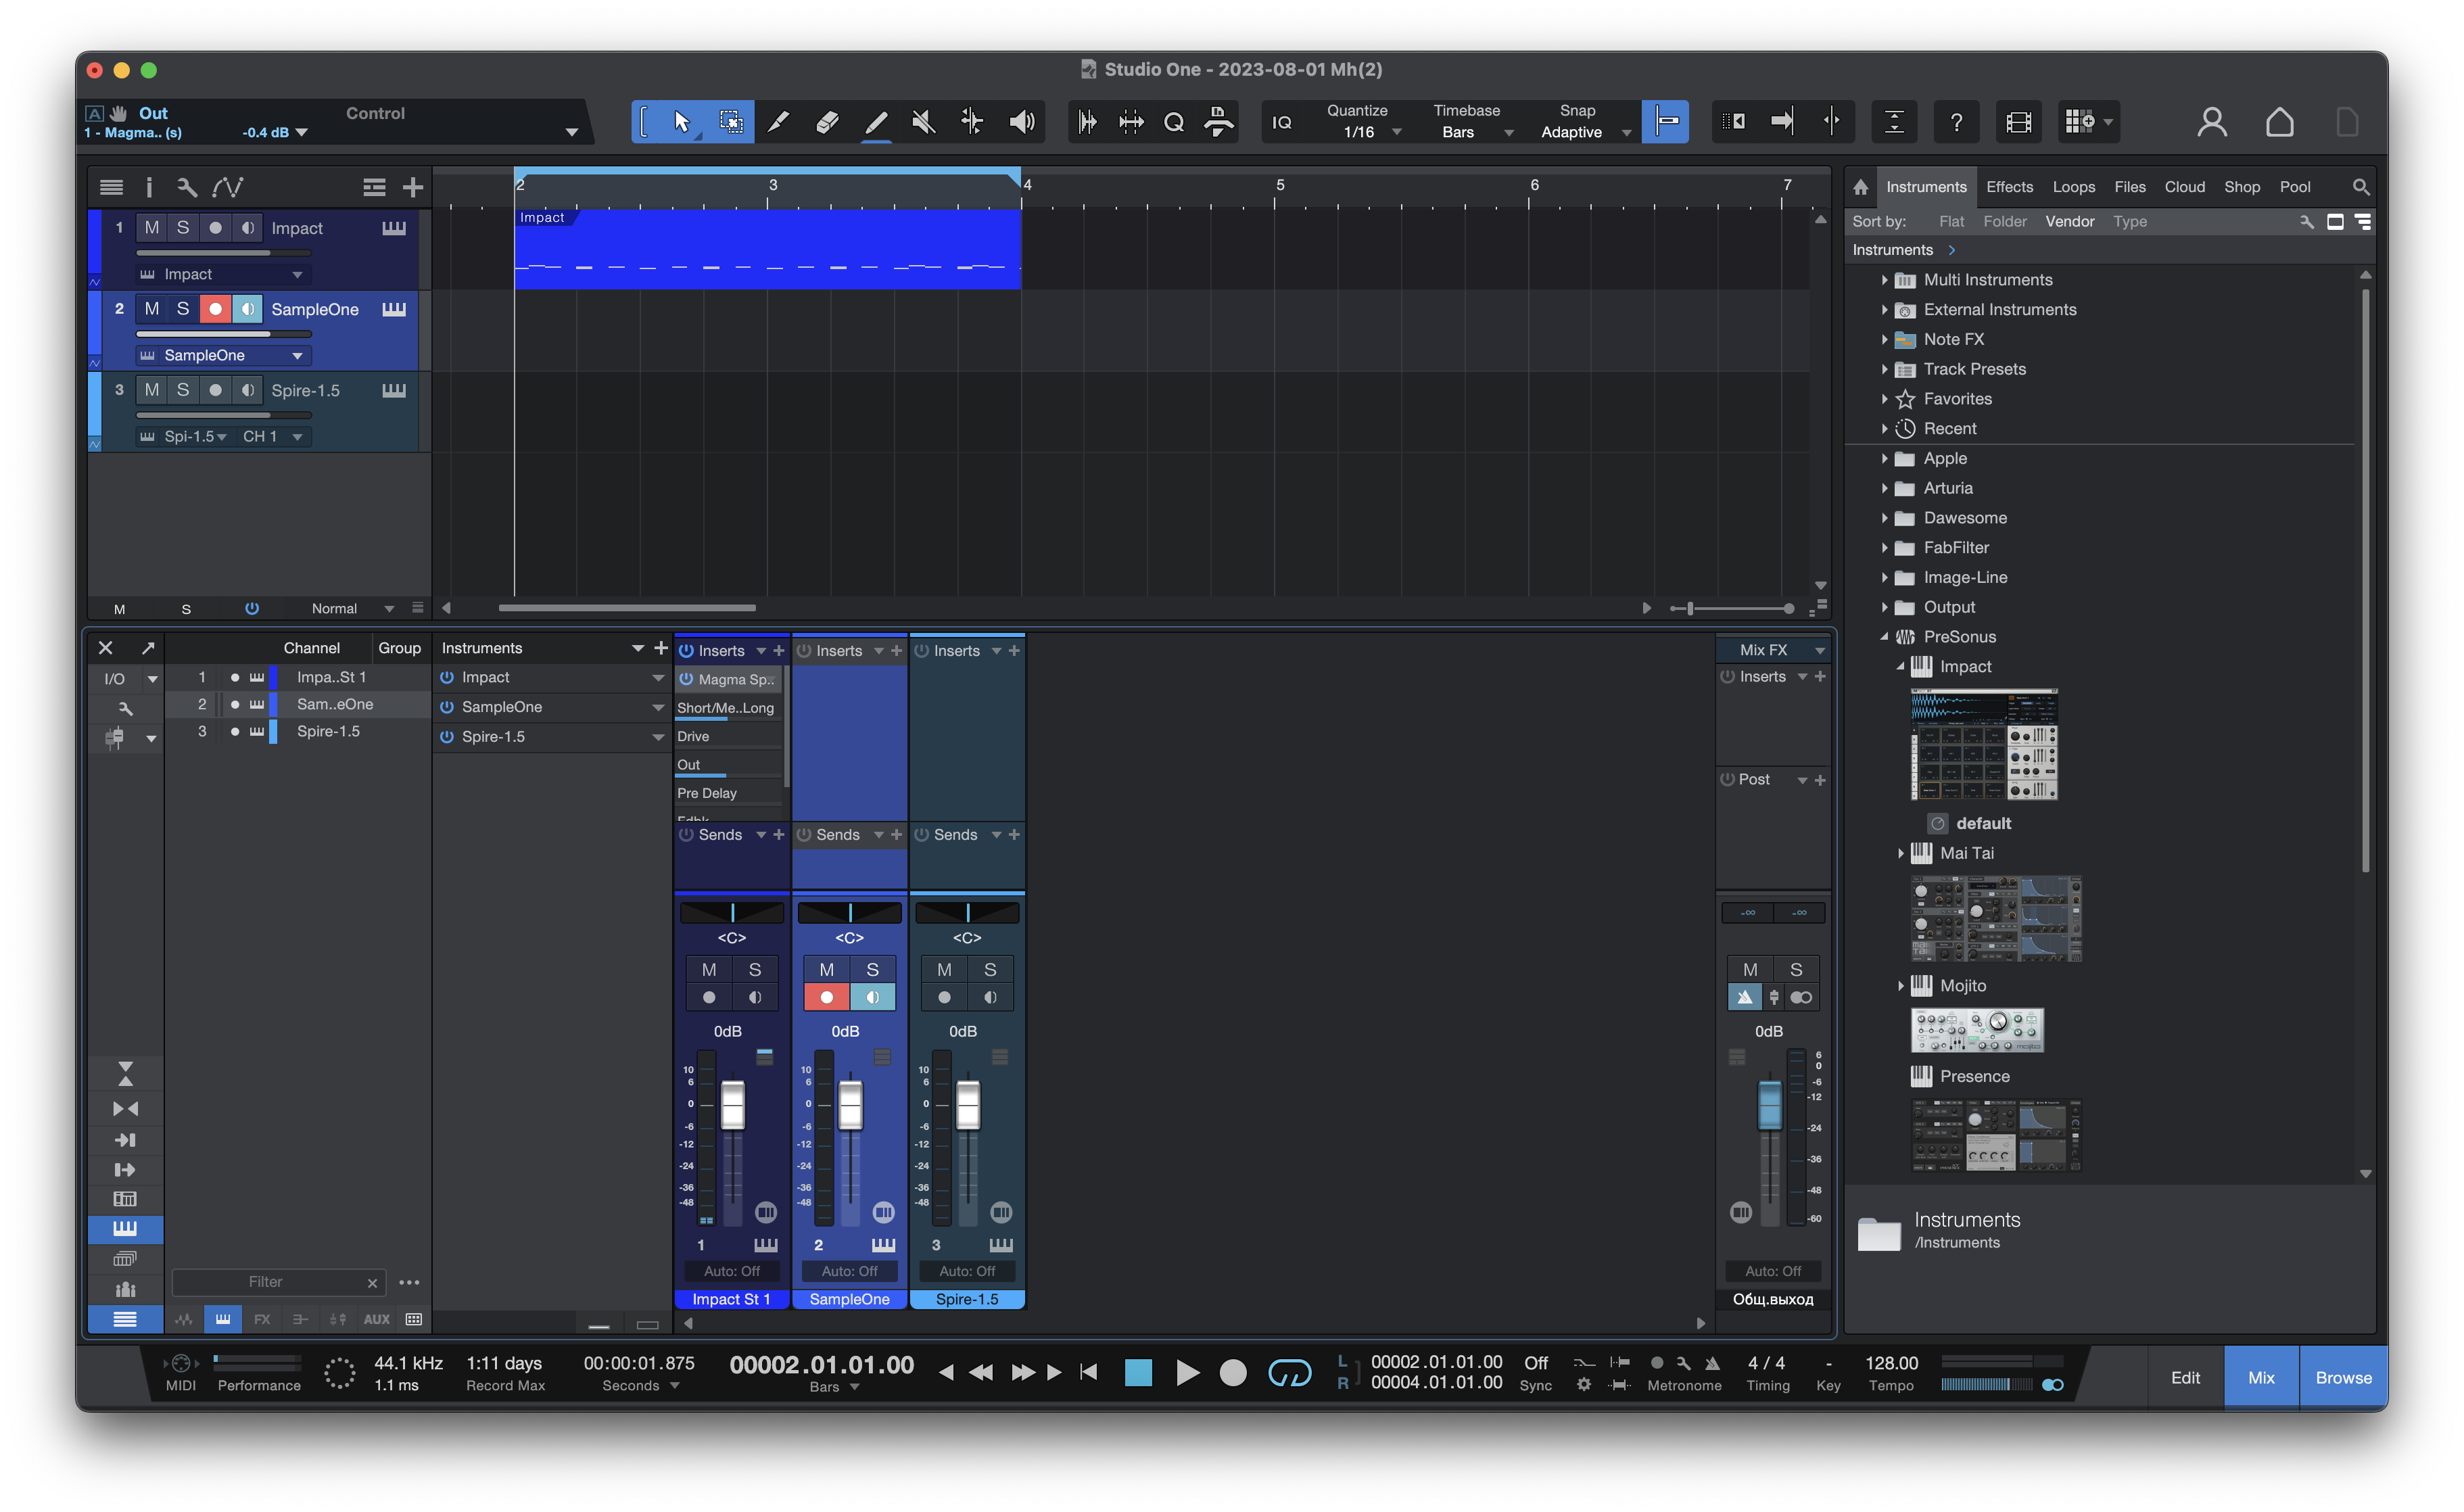
Task: Select the Mute tool icon
Action: [x=923, y=122]
